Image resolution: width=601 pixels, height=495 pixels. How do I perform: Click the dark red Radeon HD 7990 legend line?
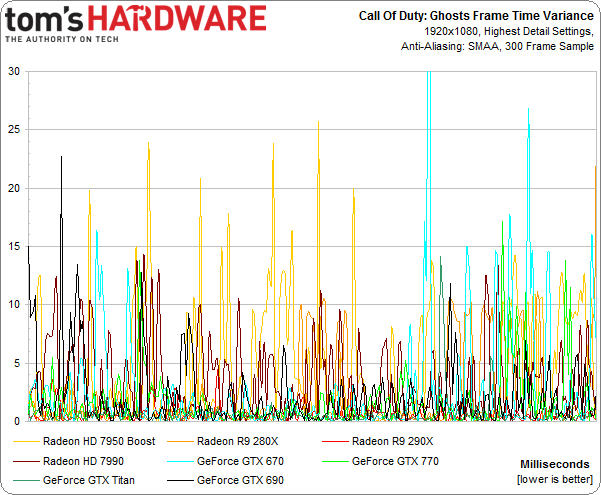[x=26, y=461]
